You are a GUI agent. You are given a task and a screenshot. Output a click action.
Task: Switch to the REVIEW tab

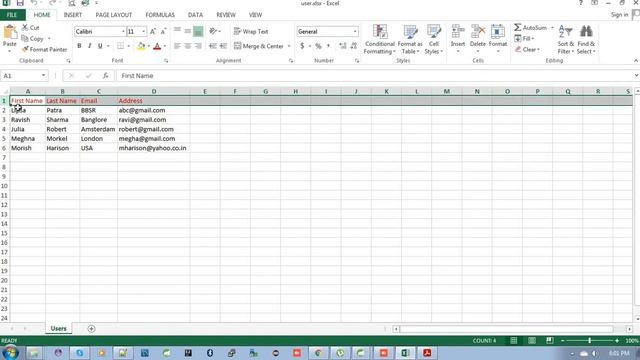point(226,15)
